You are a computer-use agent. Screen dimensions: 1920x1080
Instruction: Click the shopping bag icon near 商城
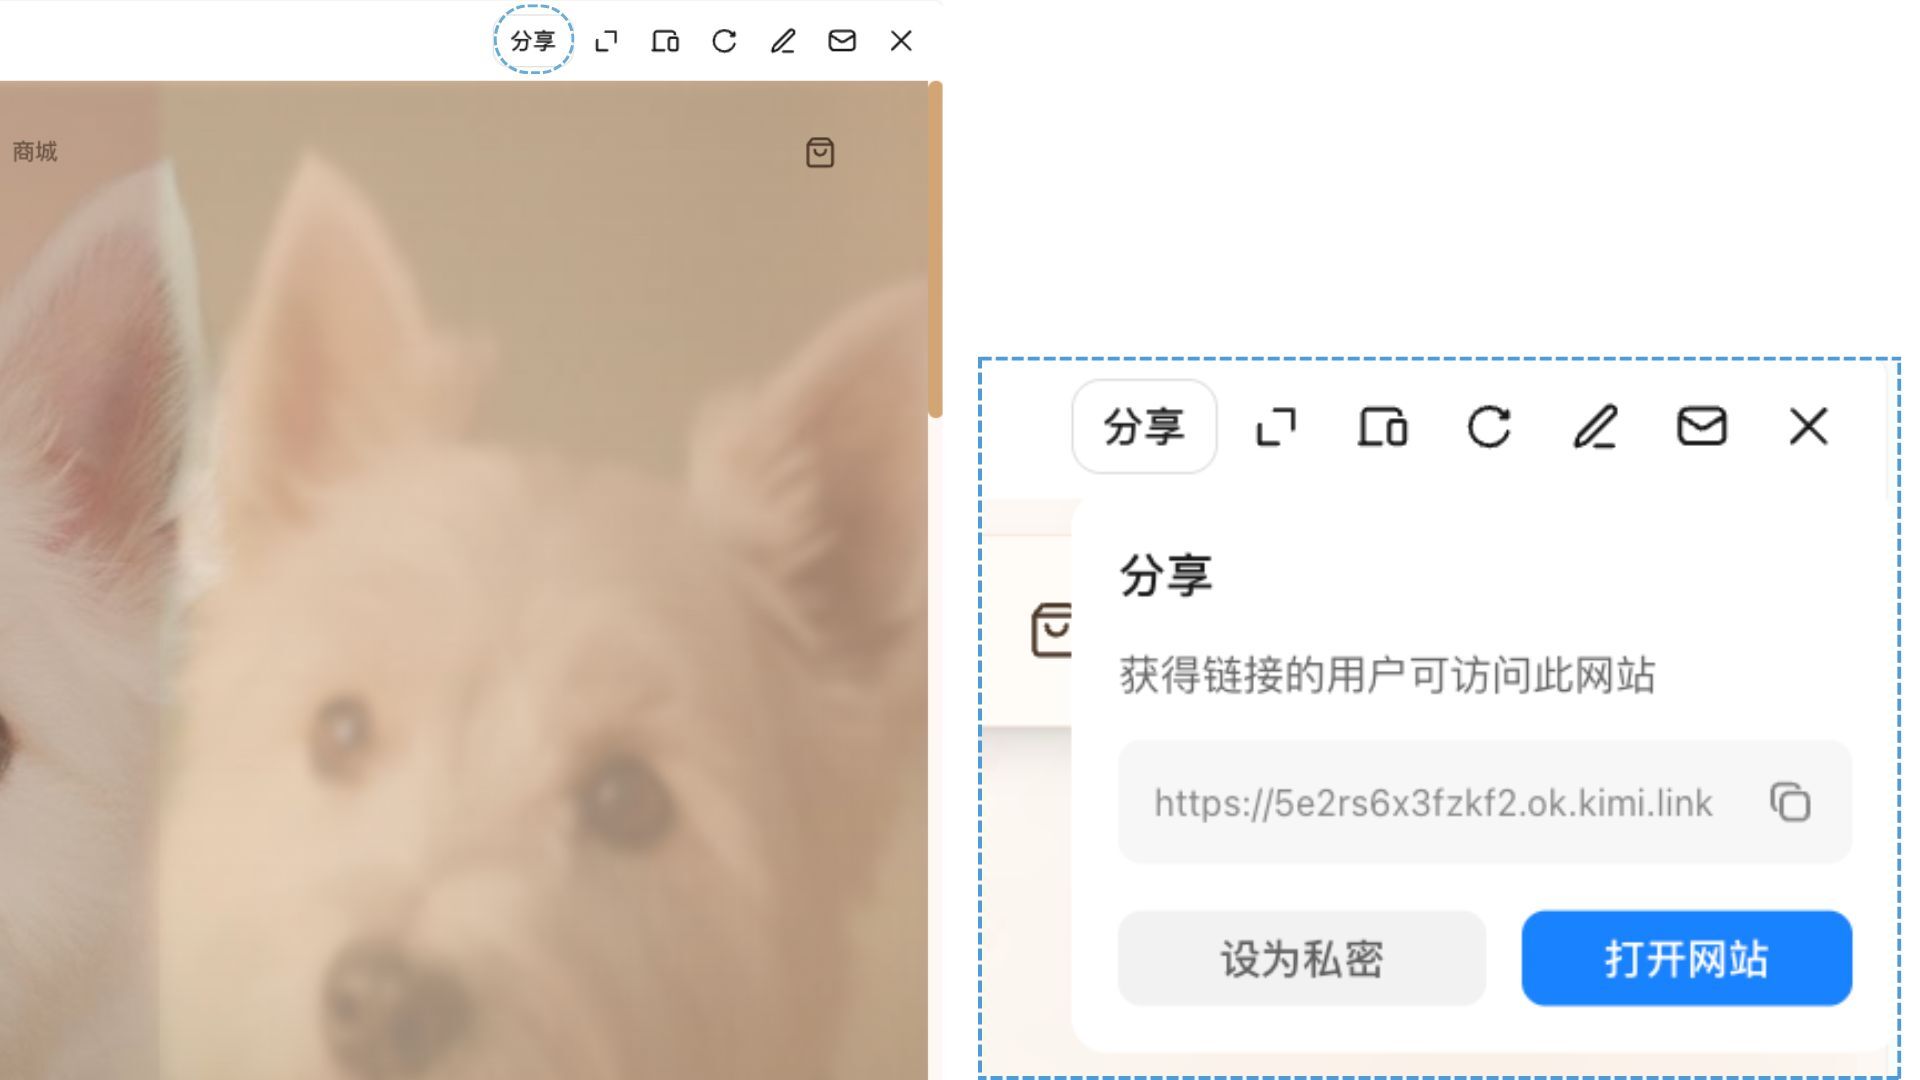(x=819, y=153)
